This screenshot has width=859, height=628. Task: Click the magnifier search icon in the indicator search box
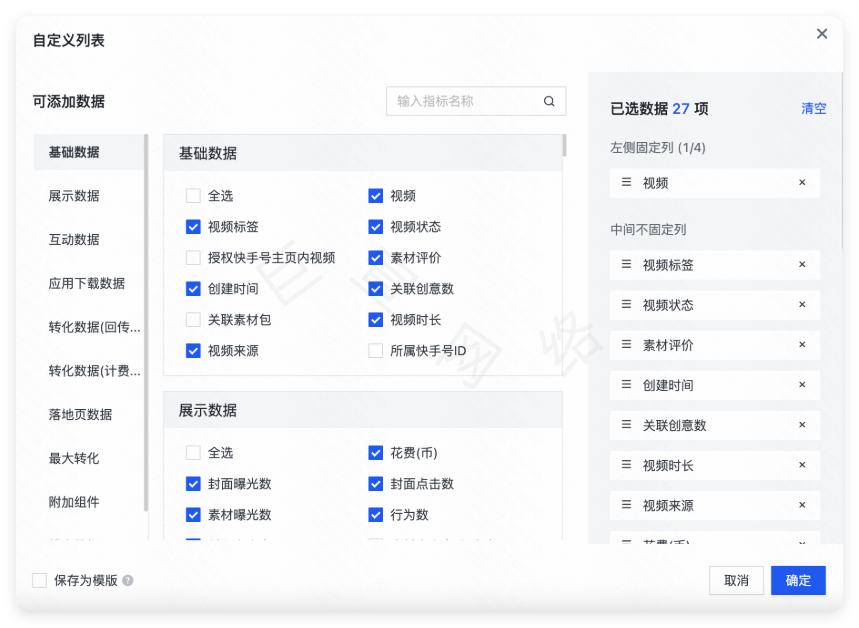pos(548,101)
